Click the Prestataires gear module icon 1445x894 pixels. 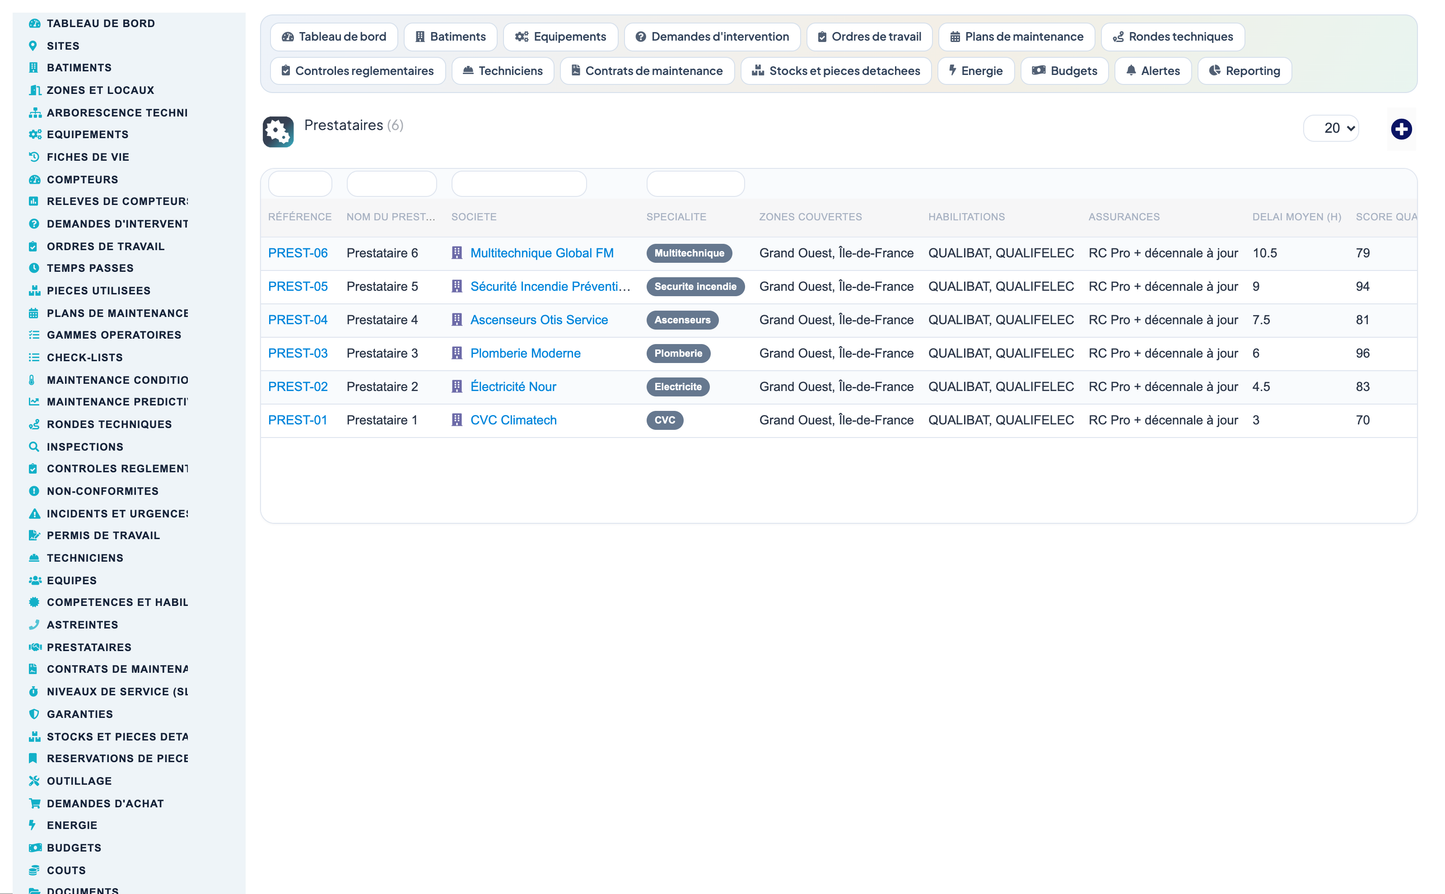pos(278,131)
